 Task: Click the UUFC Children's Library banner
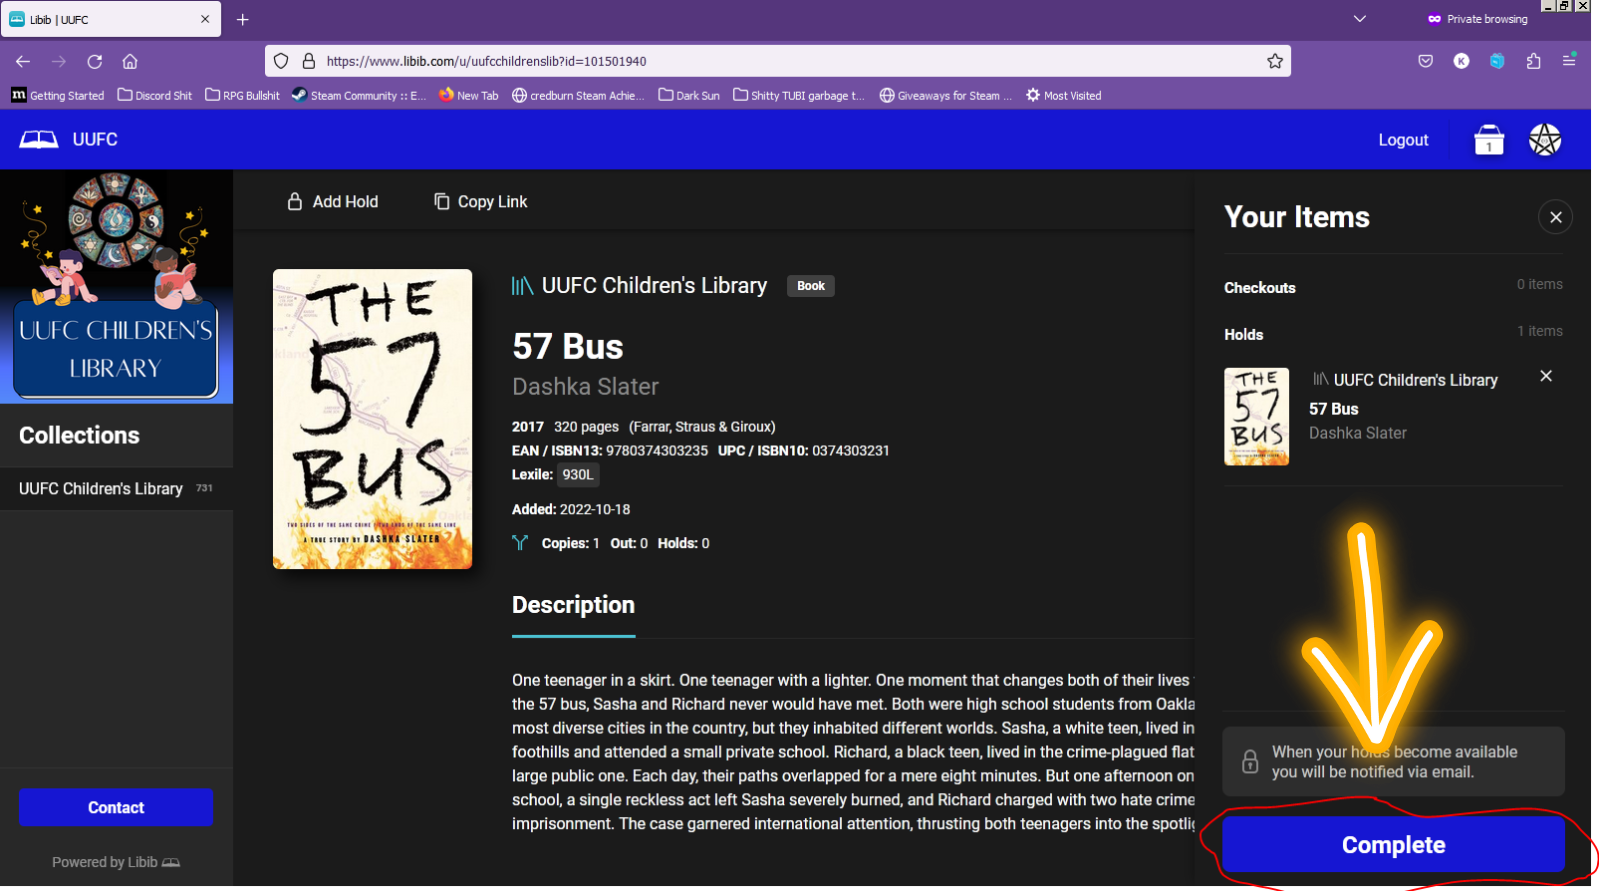(116, 287)
